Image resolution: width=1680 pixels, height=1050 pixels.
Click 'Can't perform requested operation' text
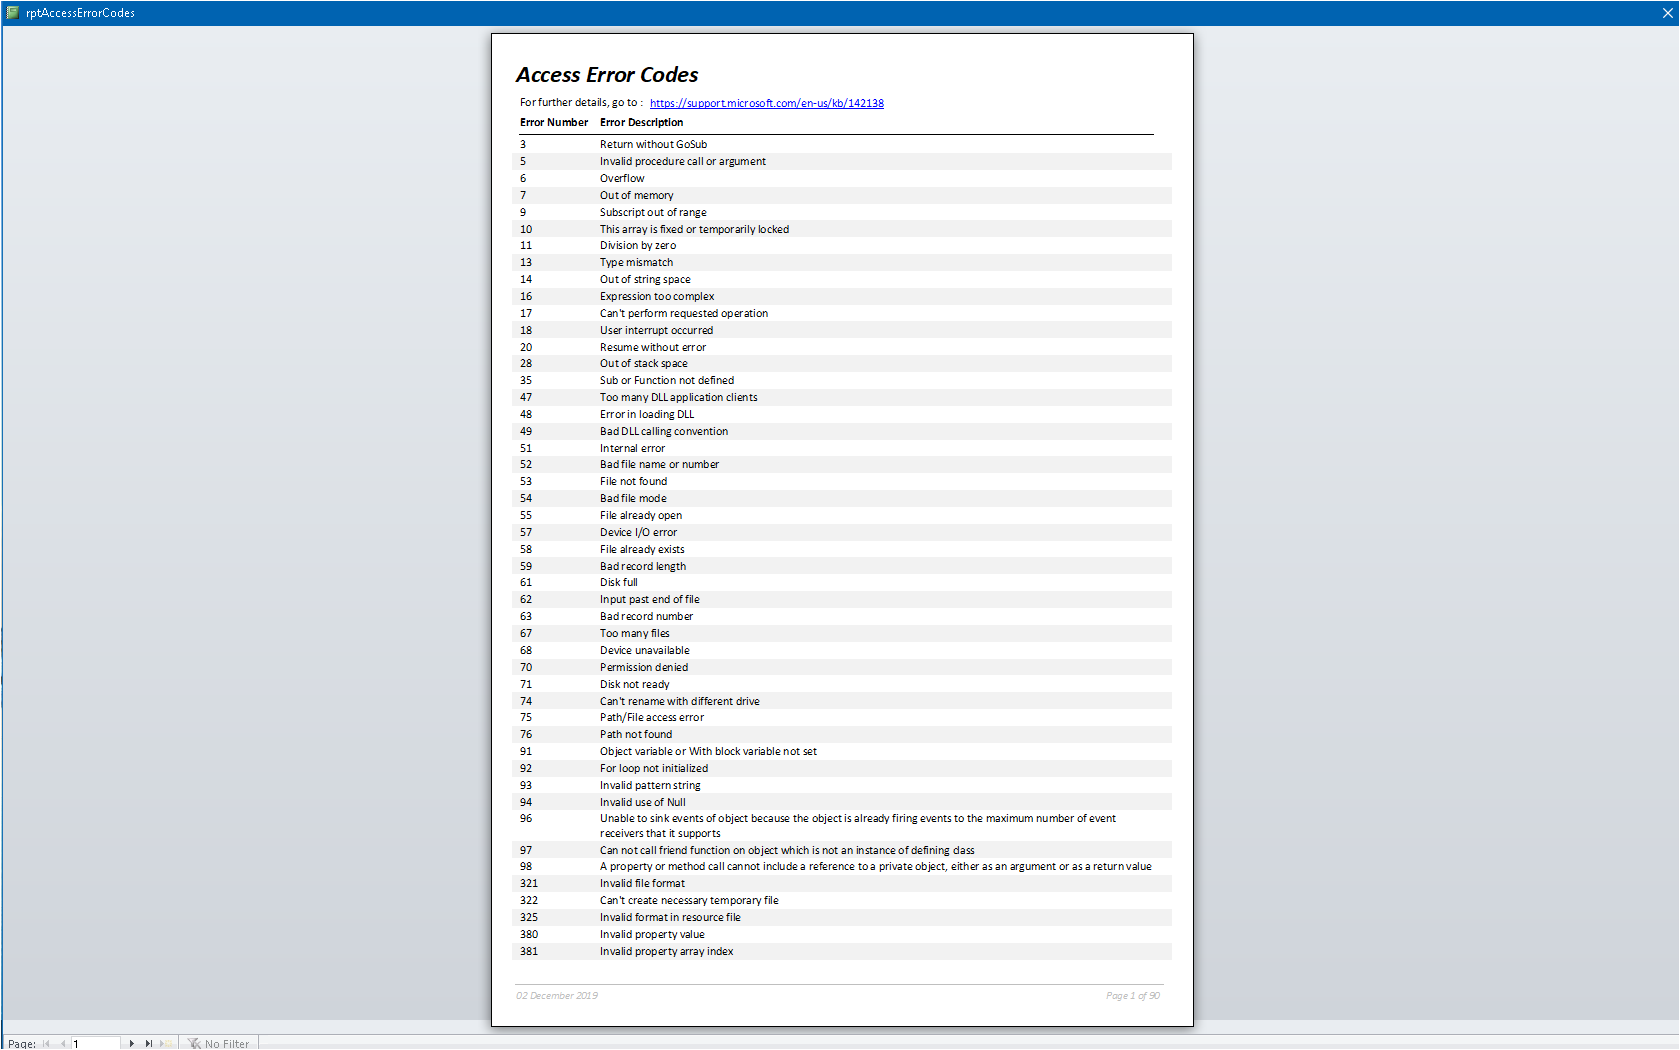[x=684, y=314]
